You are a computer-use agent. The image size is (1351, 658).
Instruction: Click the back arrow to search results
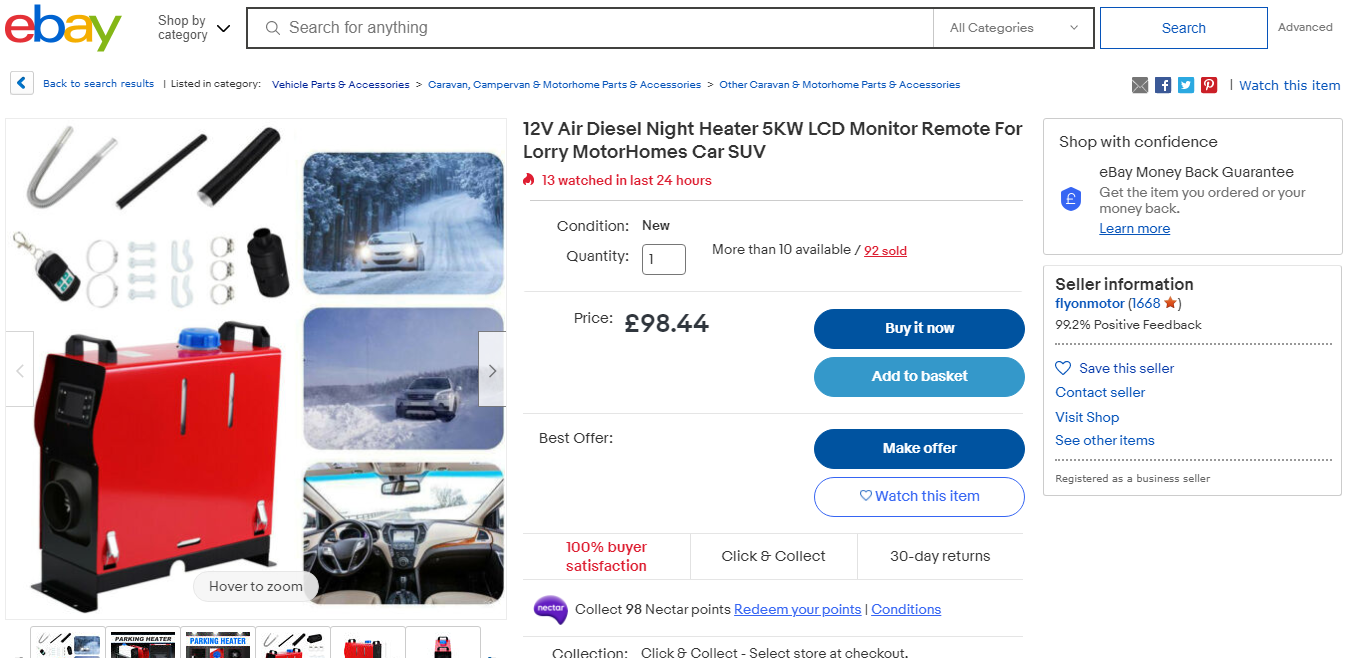(x=22, y=84)
